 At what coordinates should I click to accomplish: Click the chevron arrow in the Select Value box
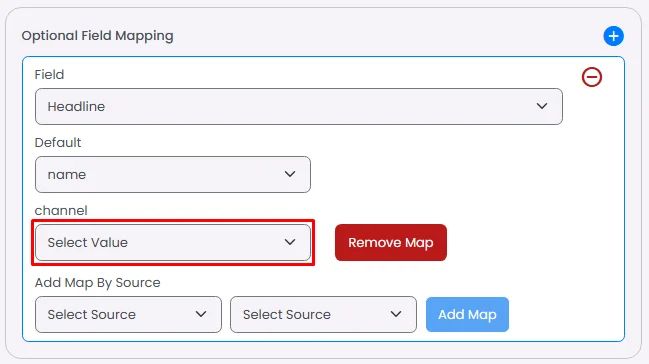[290, 242]
